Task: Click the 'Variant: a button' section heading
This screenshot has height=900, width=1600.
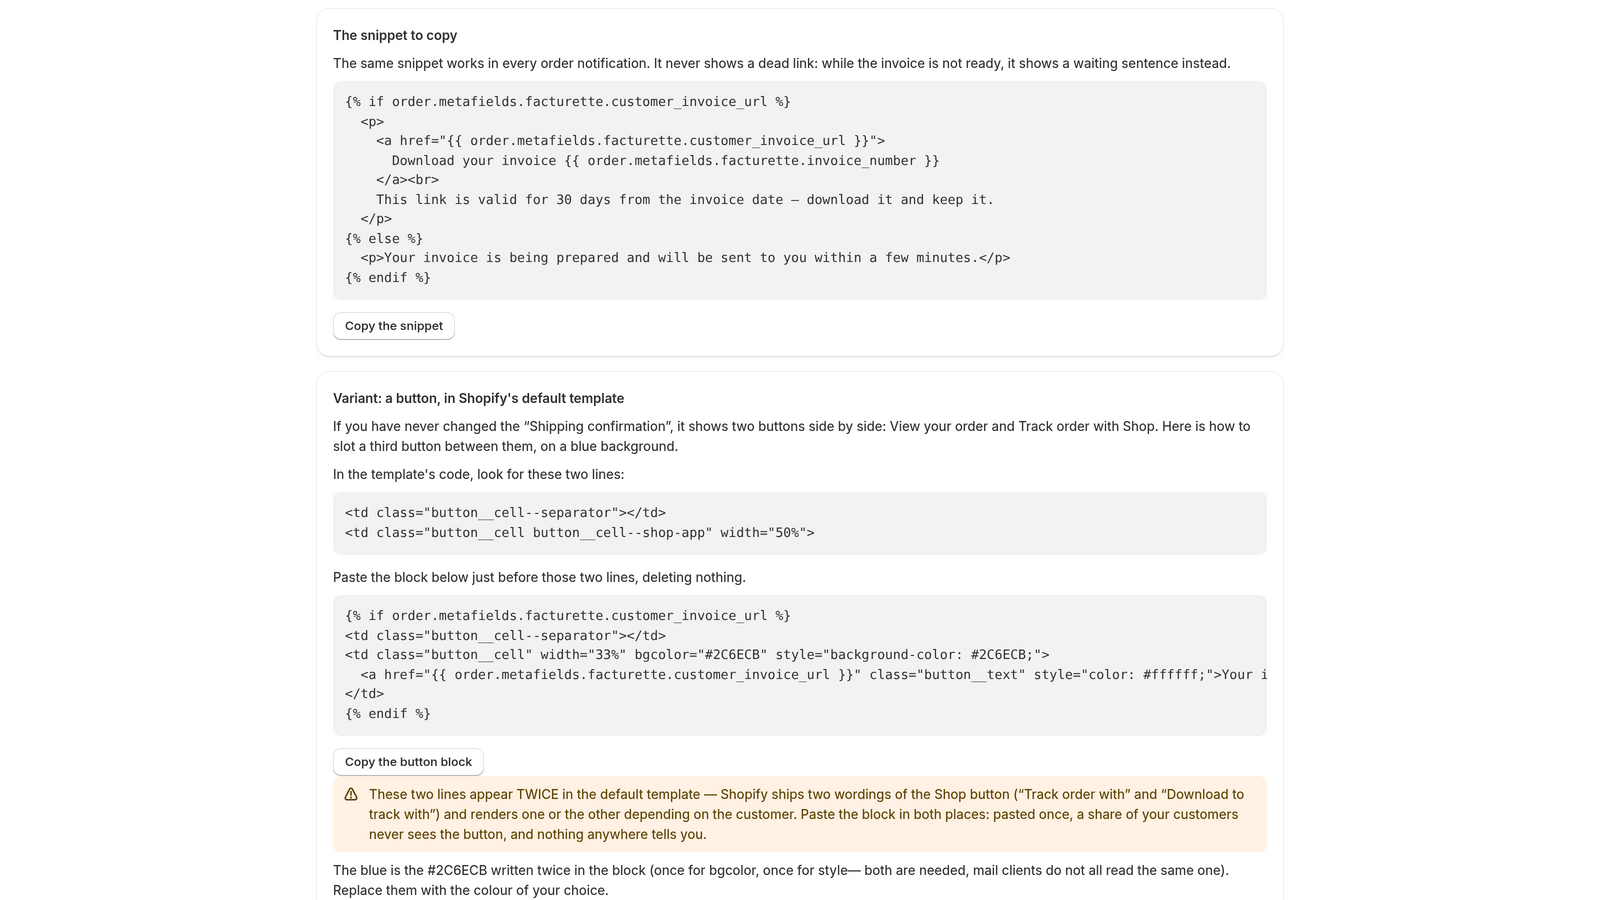Action: point(478,398)
